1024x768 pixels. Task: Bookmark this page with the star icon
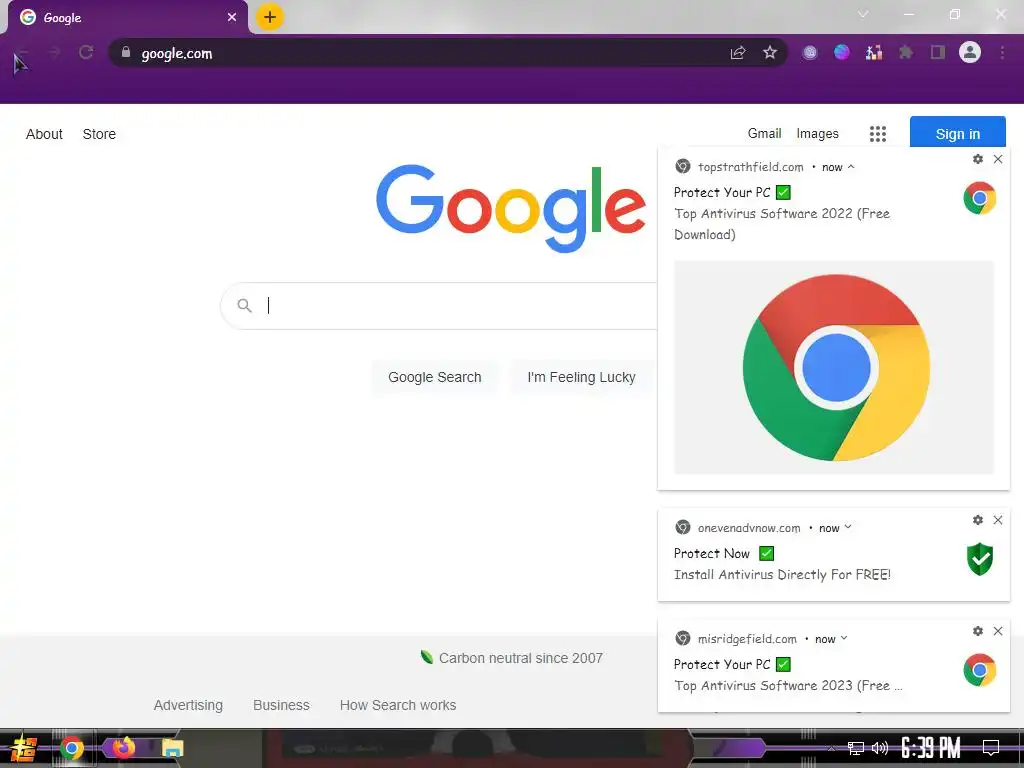(770, 53)
